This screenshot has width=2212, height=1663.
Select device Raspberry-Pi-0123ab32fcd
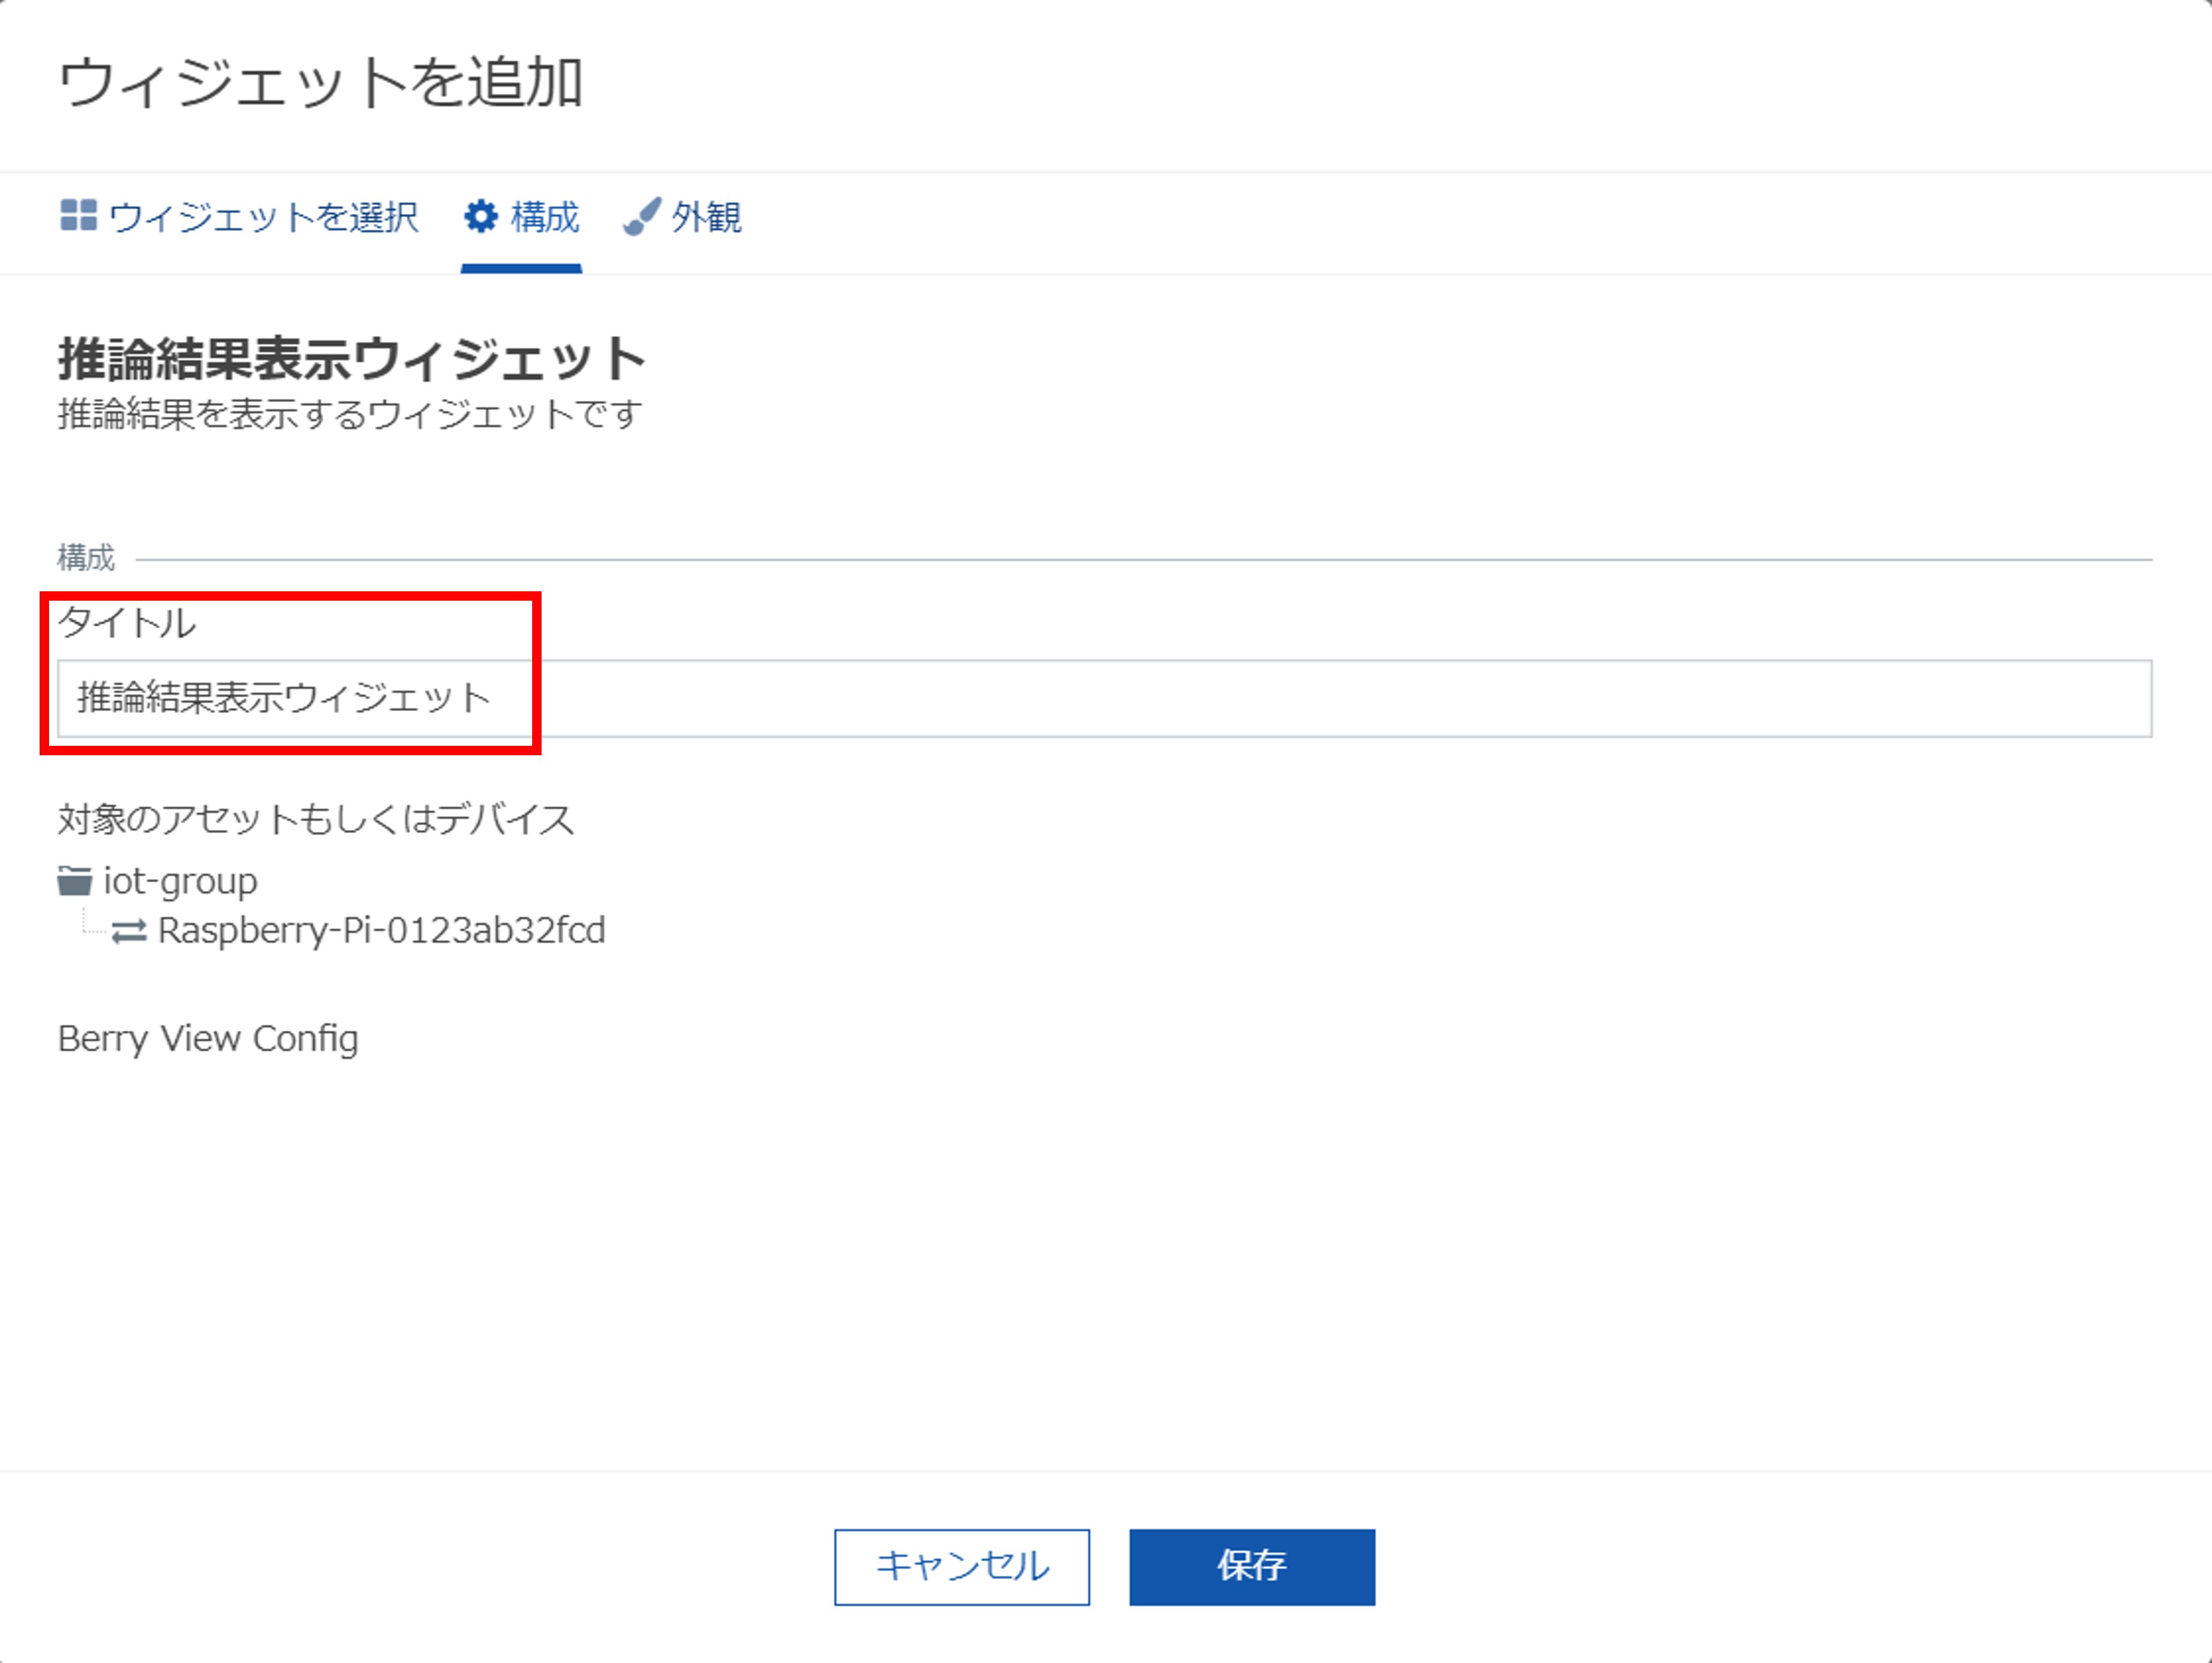point(381,931)
